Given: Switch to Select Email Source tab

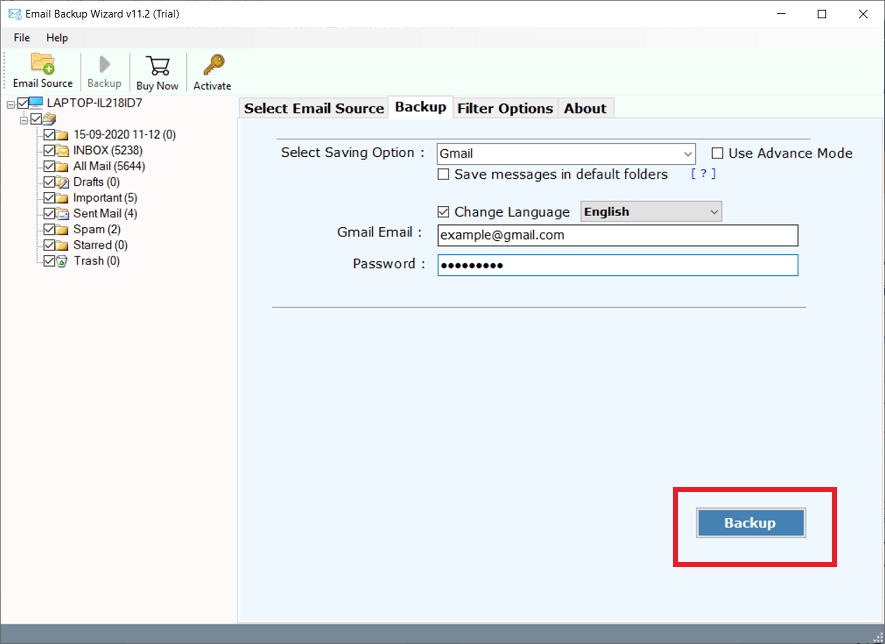Looking at the screenshot, I should [x=314, y=108].
